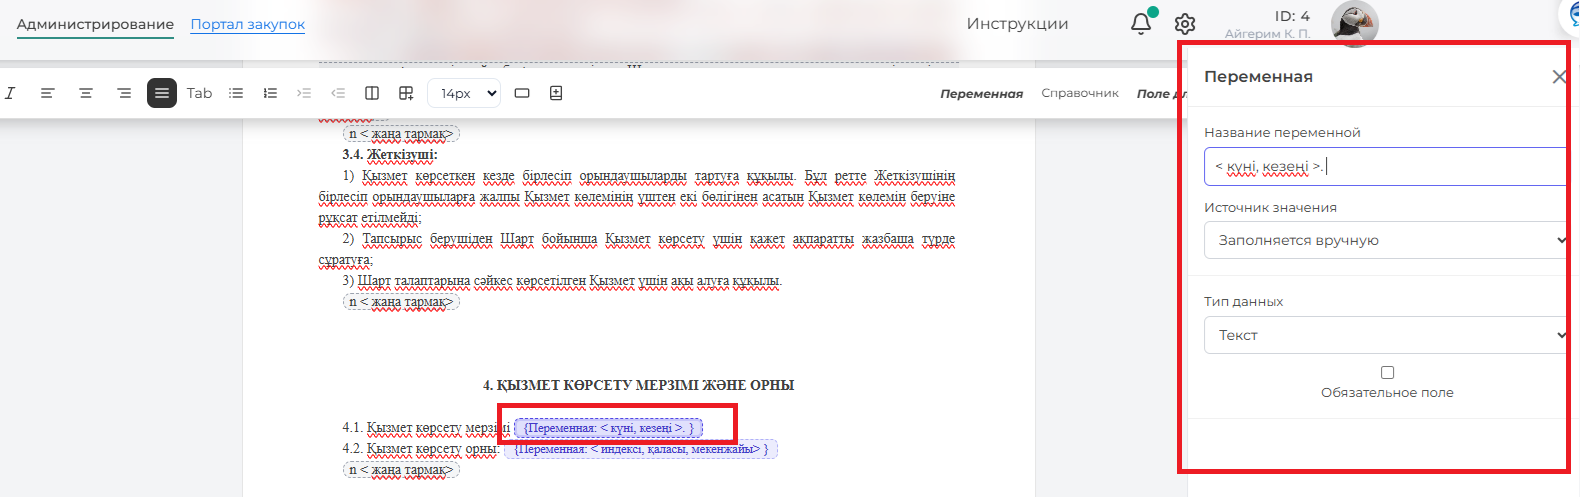Check the Обязательное поле checkbox
This screenshot has width=1580, height=497.
click(1387, 372)
